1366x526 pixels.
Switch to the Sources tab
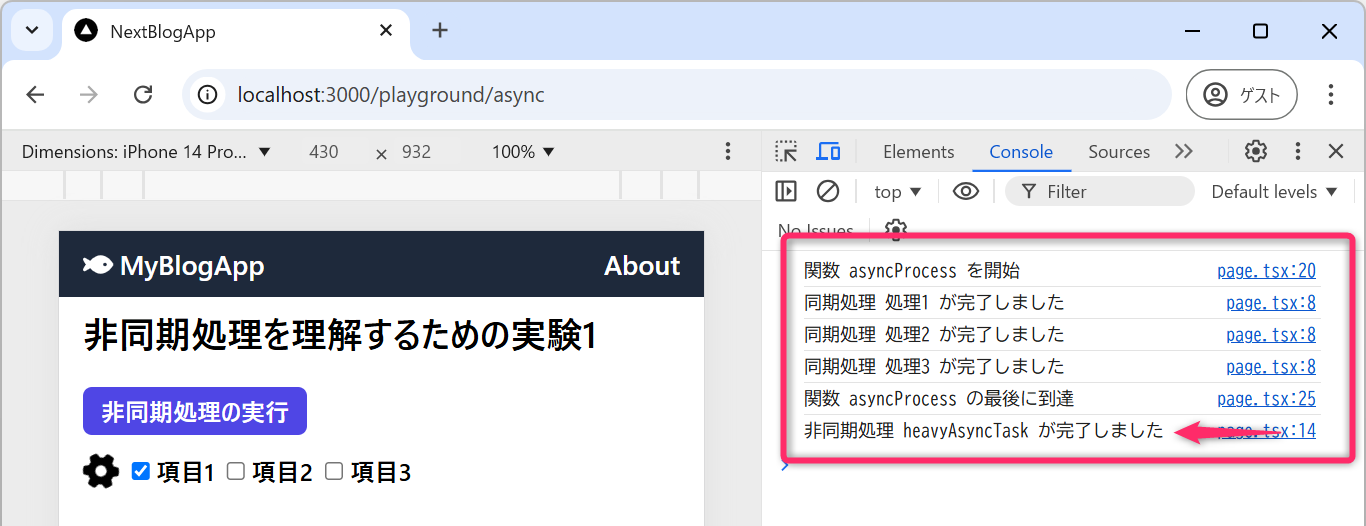coord(1118,152)
